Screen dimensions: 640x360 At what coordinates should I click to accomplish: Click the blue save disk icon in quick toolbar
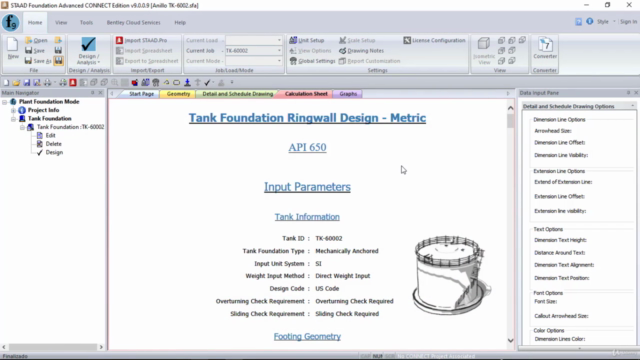coord(27,82)
